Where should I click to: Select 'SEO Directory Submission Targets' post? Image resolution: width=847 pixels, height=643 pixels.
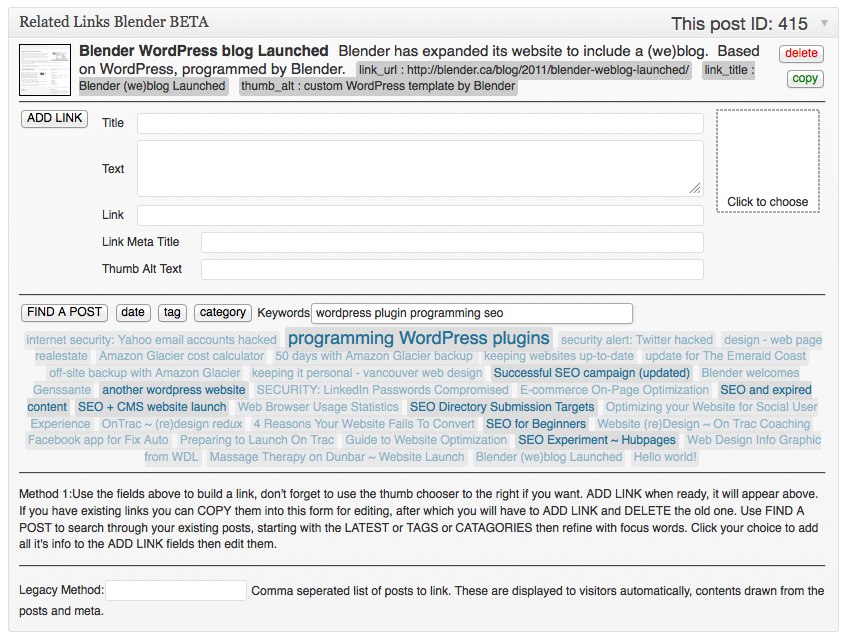pyautogui.click(x=502, y=407)
